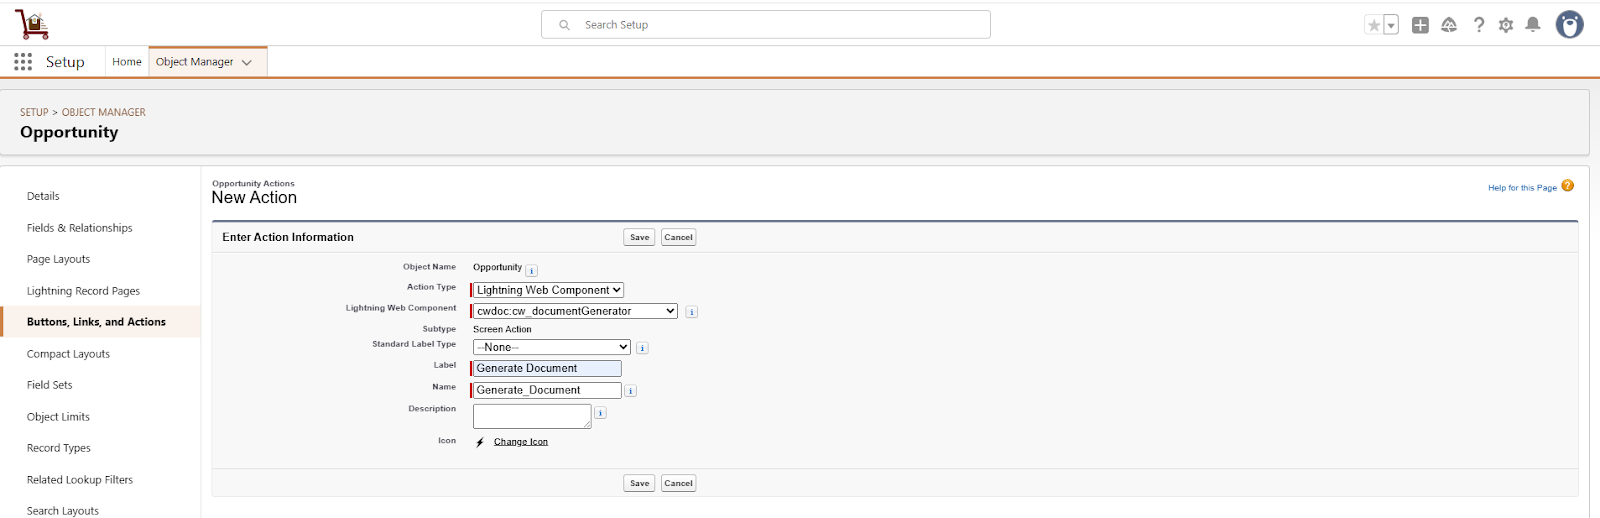Open the Global Actions plus icon
This screenshot has height=518, width=1600.
(1420, 25)
